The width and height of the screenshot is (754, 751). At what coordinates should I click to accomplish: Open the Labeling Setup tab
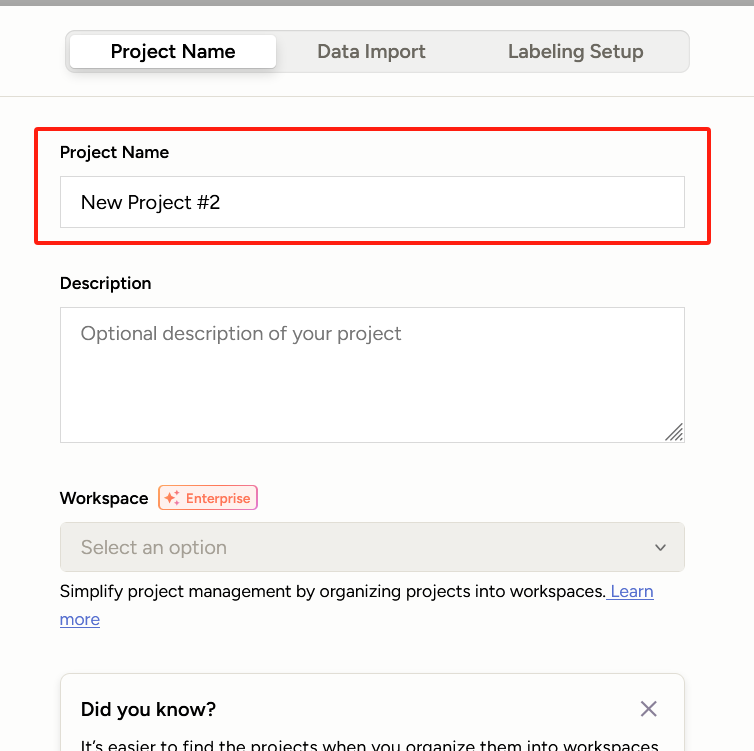coord(575,52)
